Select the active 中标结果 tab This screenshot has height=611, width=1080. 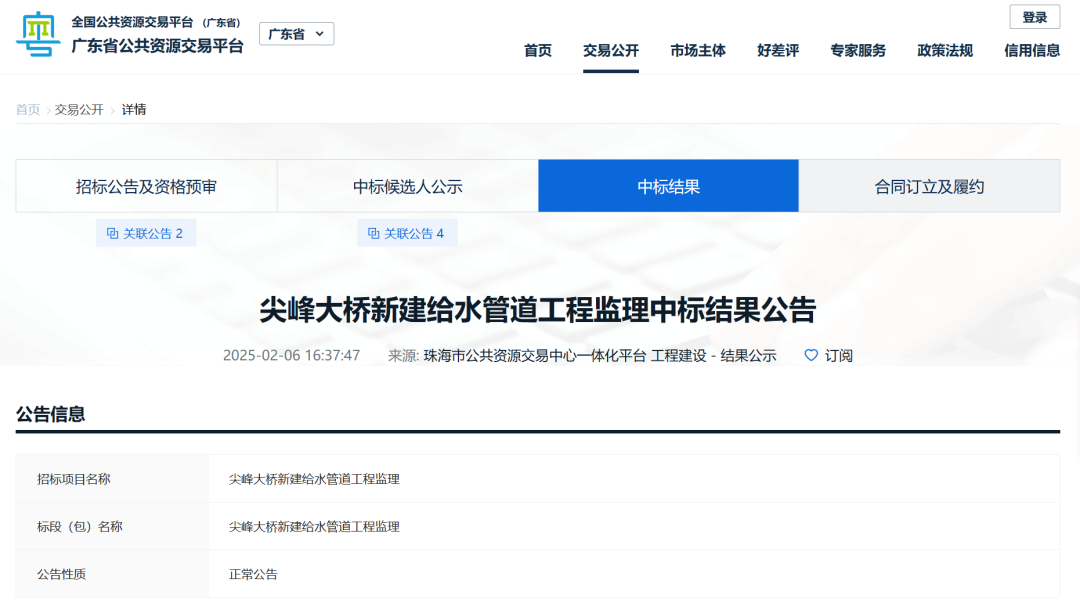668,185
